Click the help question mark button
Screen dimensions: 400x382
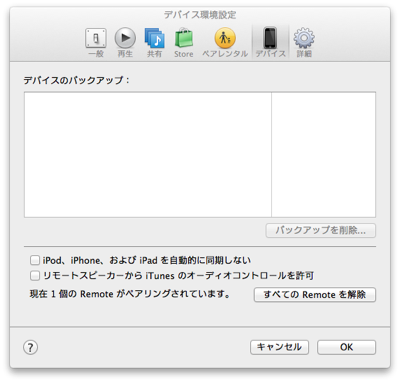30,347
